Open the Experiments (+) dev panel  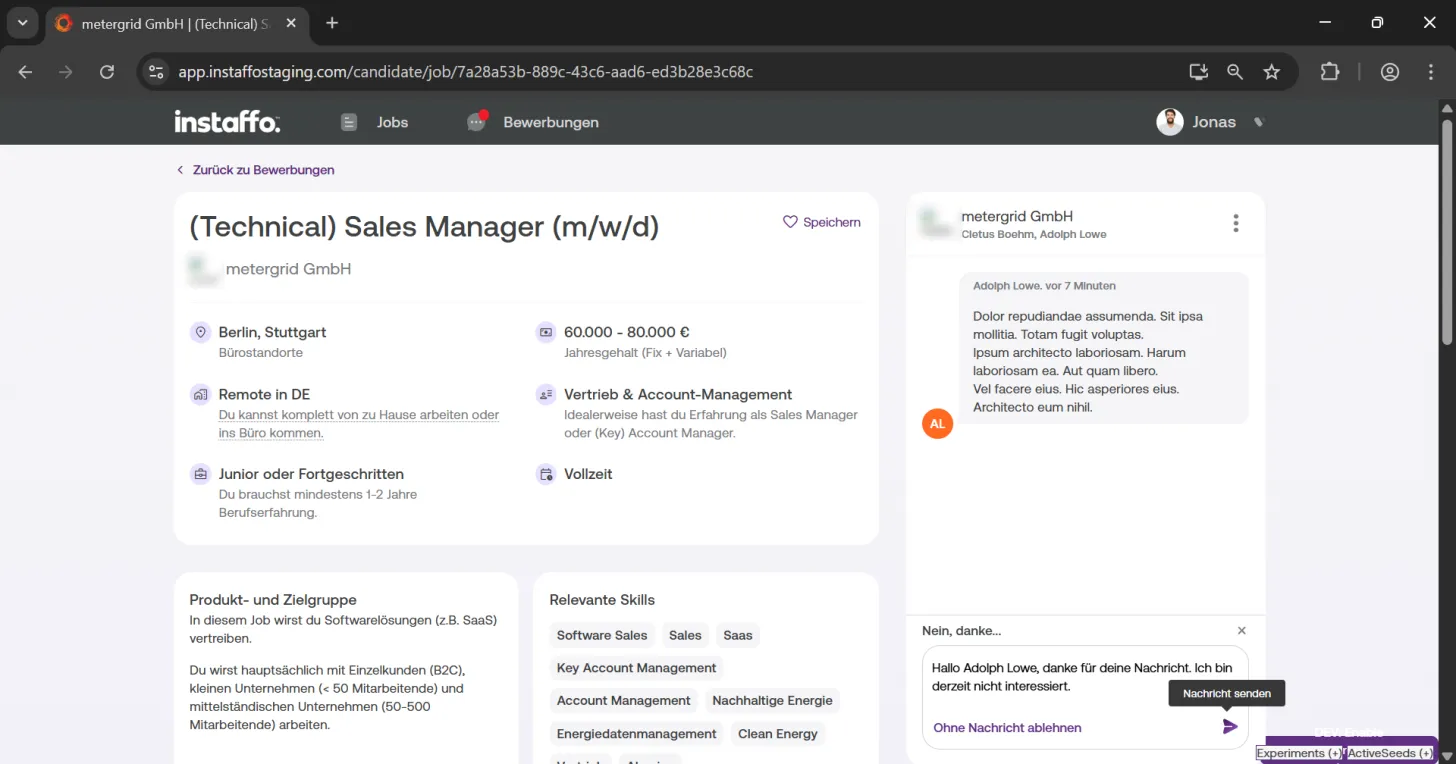coord(1299,753)
